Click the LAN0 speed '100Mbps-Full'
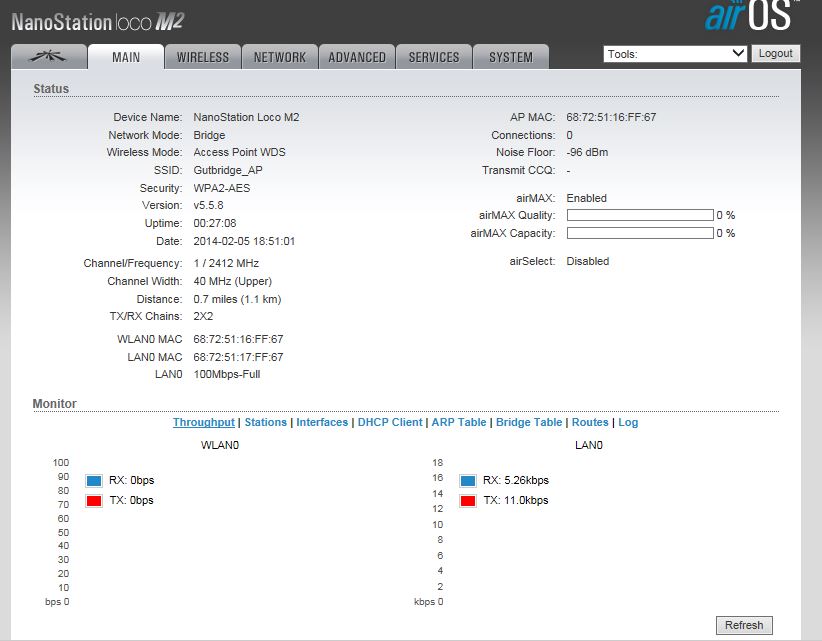822x641 pixels. pos(227,374)
